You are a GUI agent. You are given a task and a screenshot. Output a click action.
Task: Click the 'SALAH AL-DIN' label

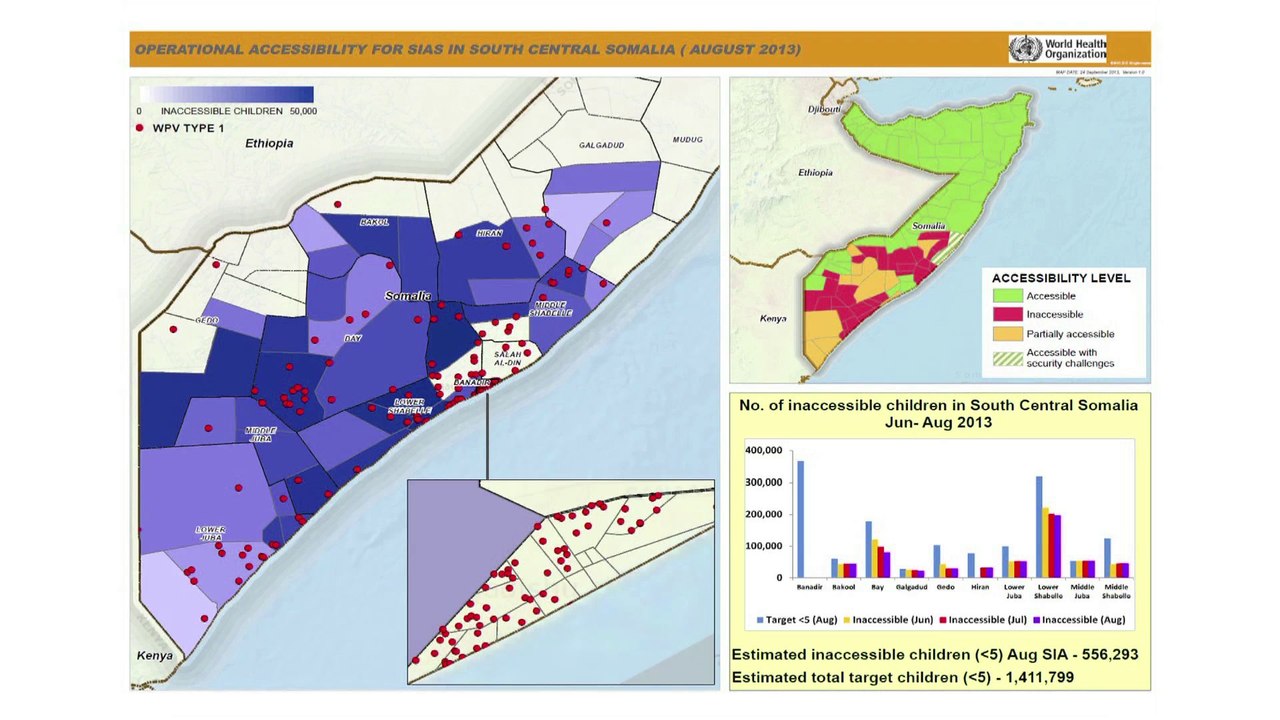click(508, 358)
